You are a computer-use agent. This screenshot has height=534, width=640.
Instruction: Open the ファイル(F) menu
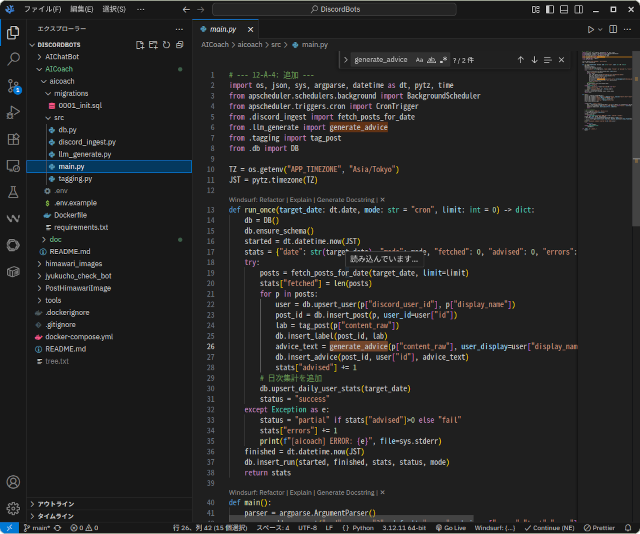(42, 9)
